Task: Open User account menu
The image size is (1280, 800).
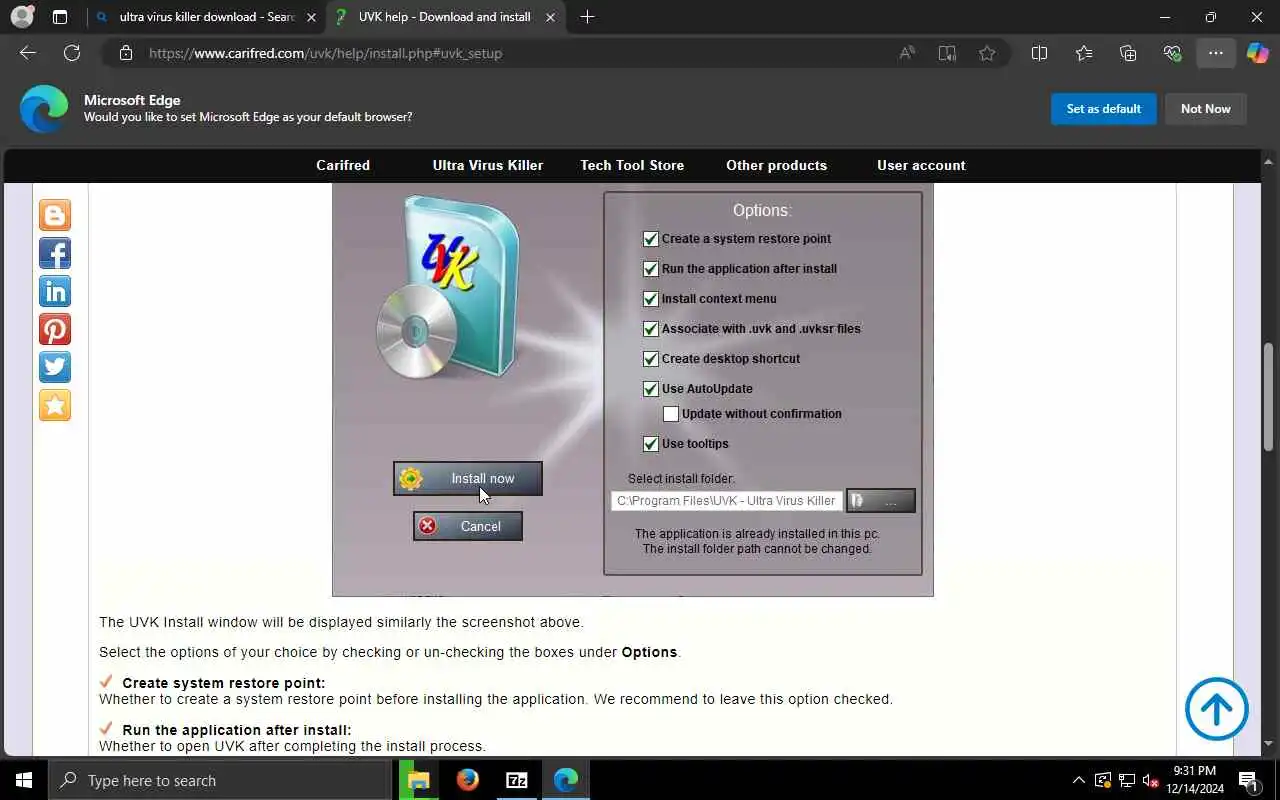Action: (x=921, y=165)
